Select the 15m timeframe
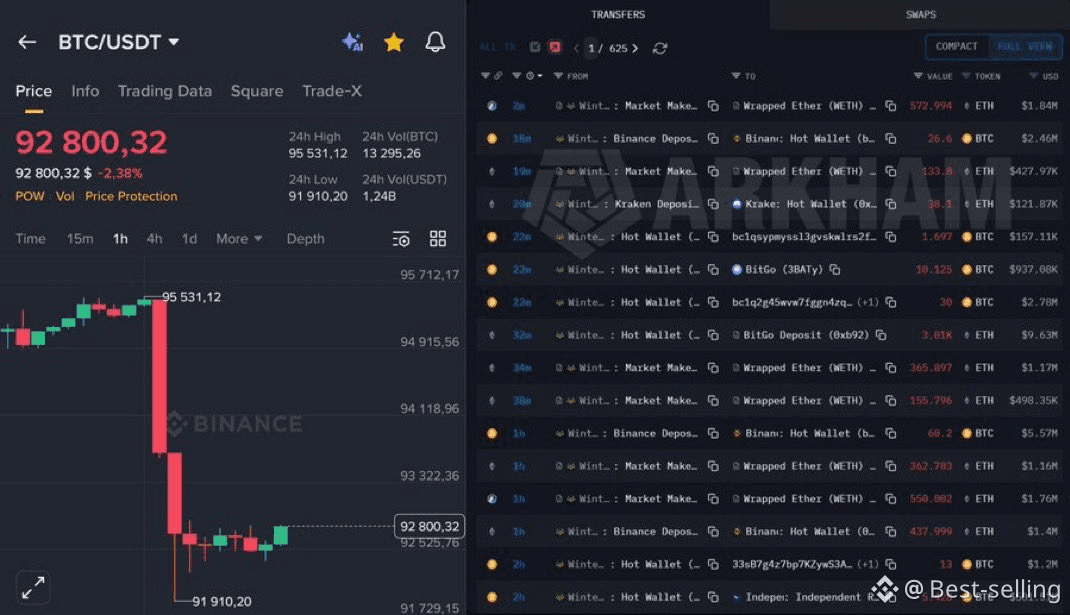 [80, 239]
